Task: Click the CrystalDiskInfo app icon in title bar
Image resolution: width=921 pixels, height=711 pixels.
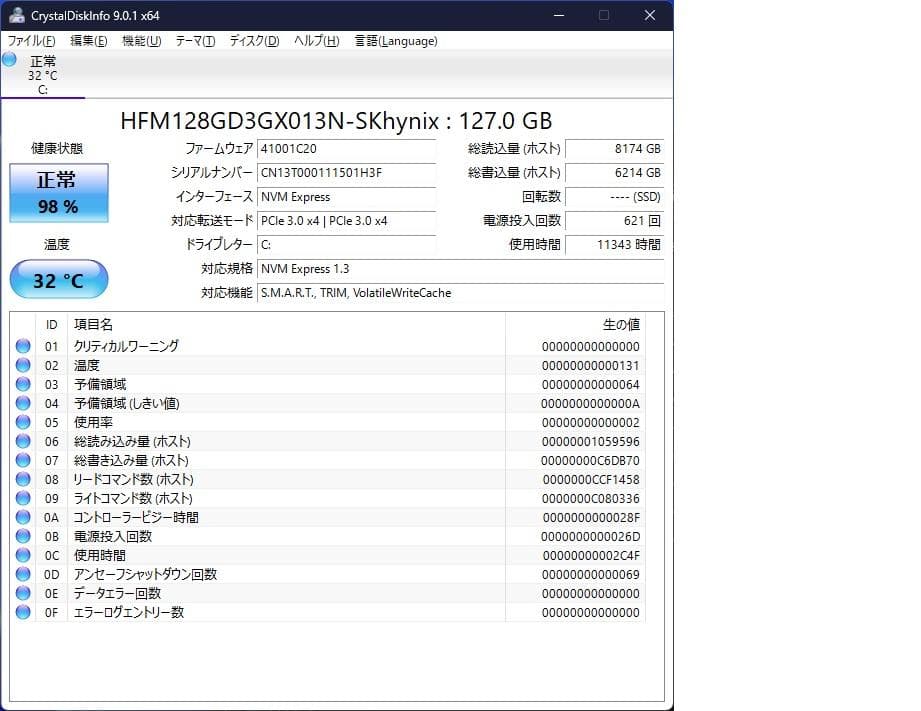Action: (x=17, y=15)
